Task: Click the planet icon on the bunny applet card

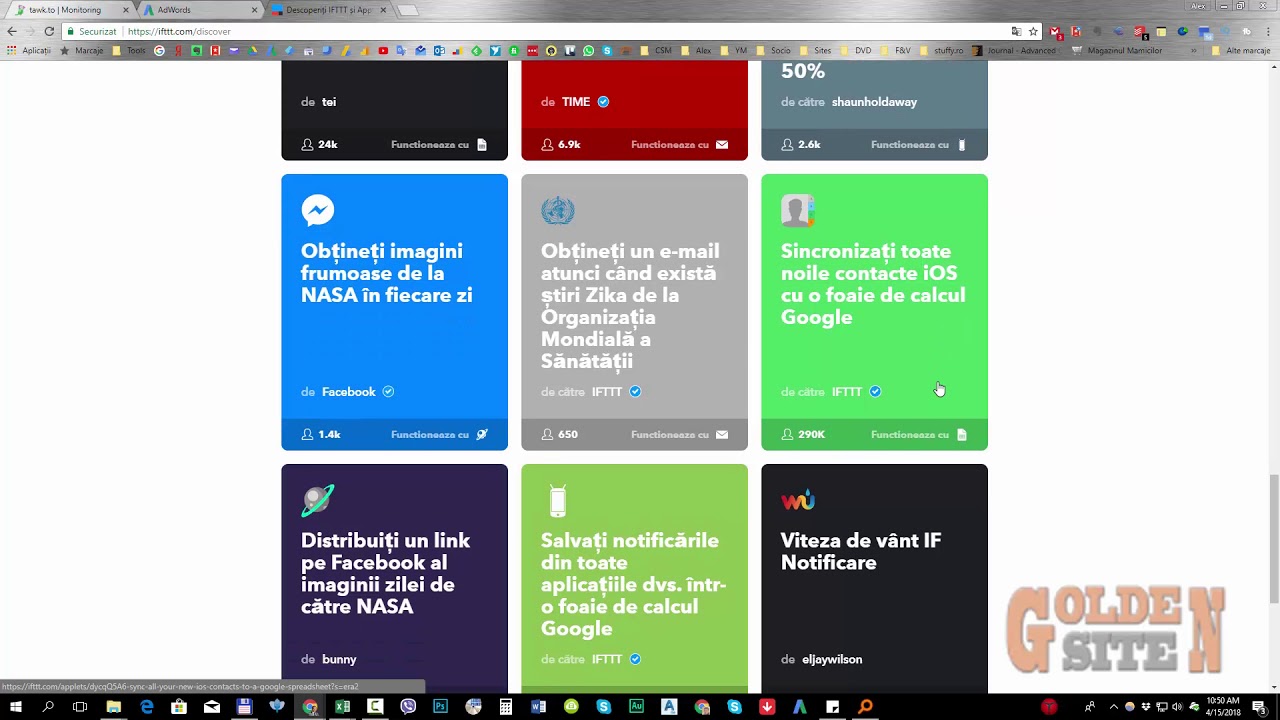Action: point(317,500)
